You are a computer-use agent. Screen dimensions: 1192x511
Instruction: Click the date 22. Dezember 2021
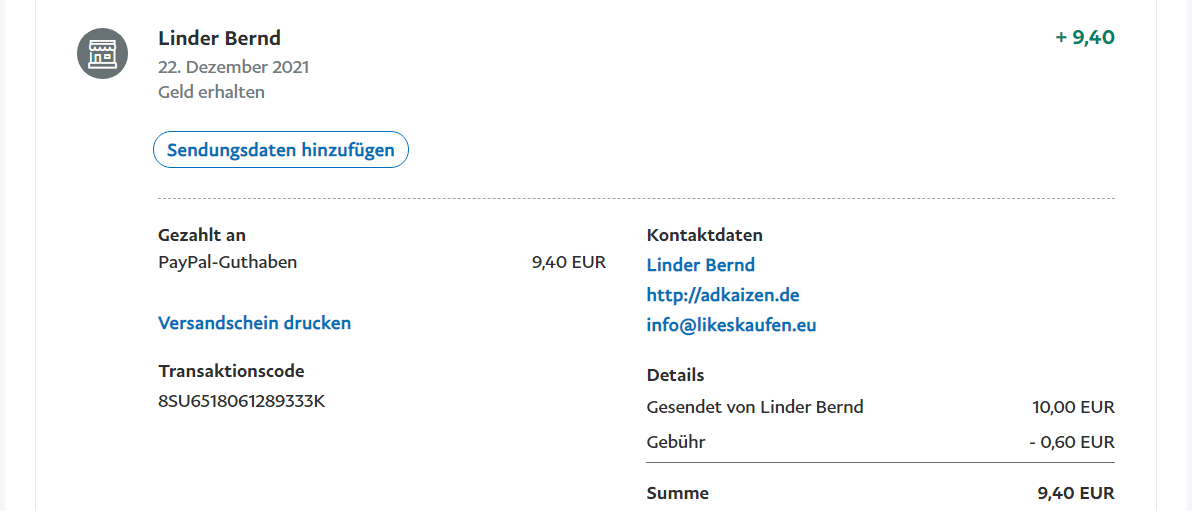[x=233, y=67]
